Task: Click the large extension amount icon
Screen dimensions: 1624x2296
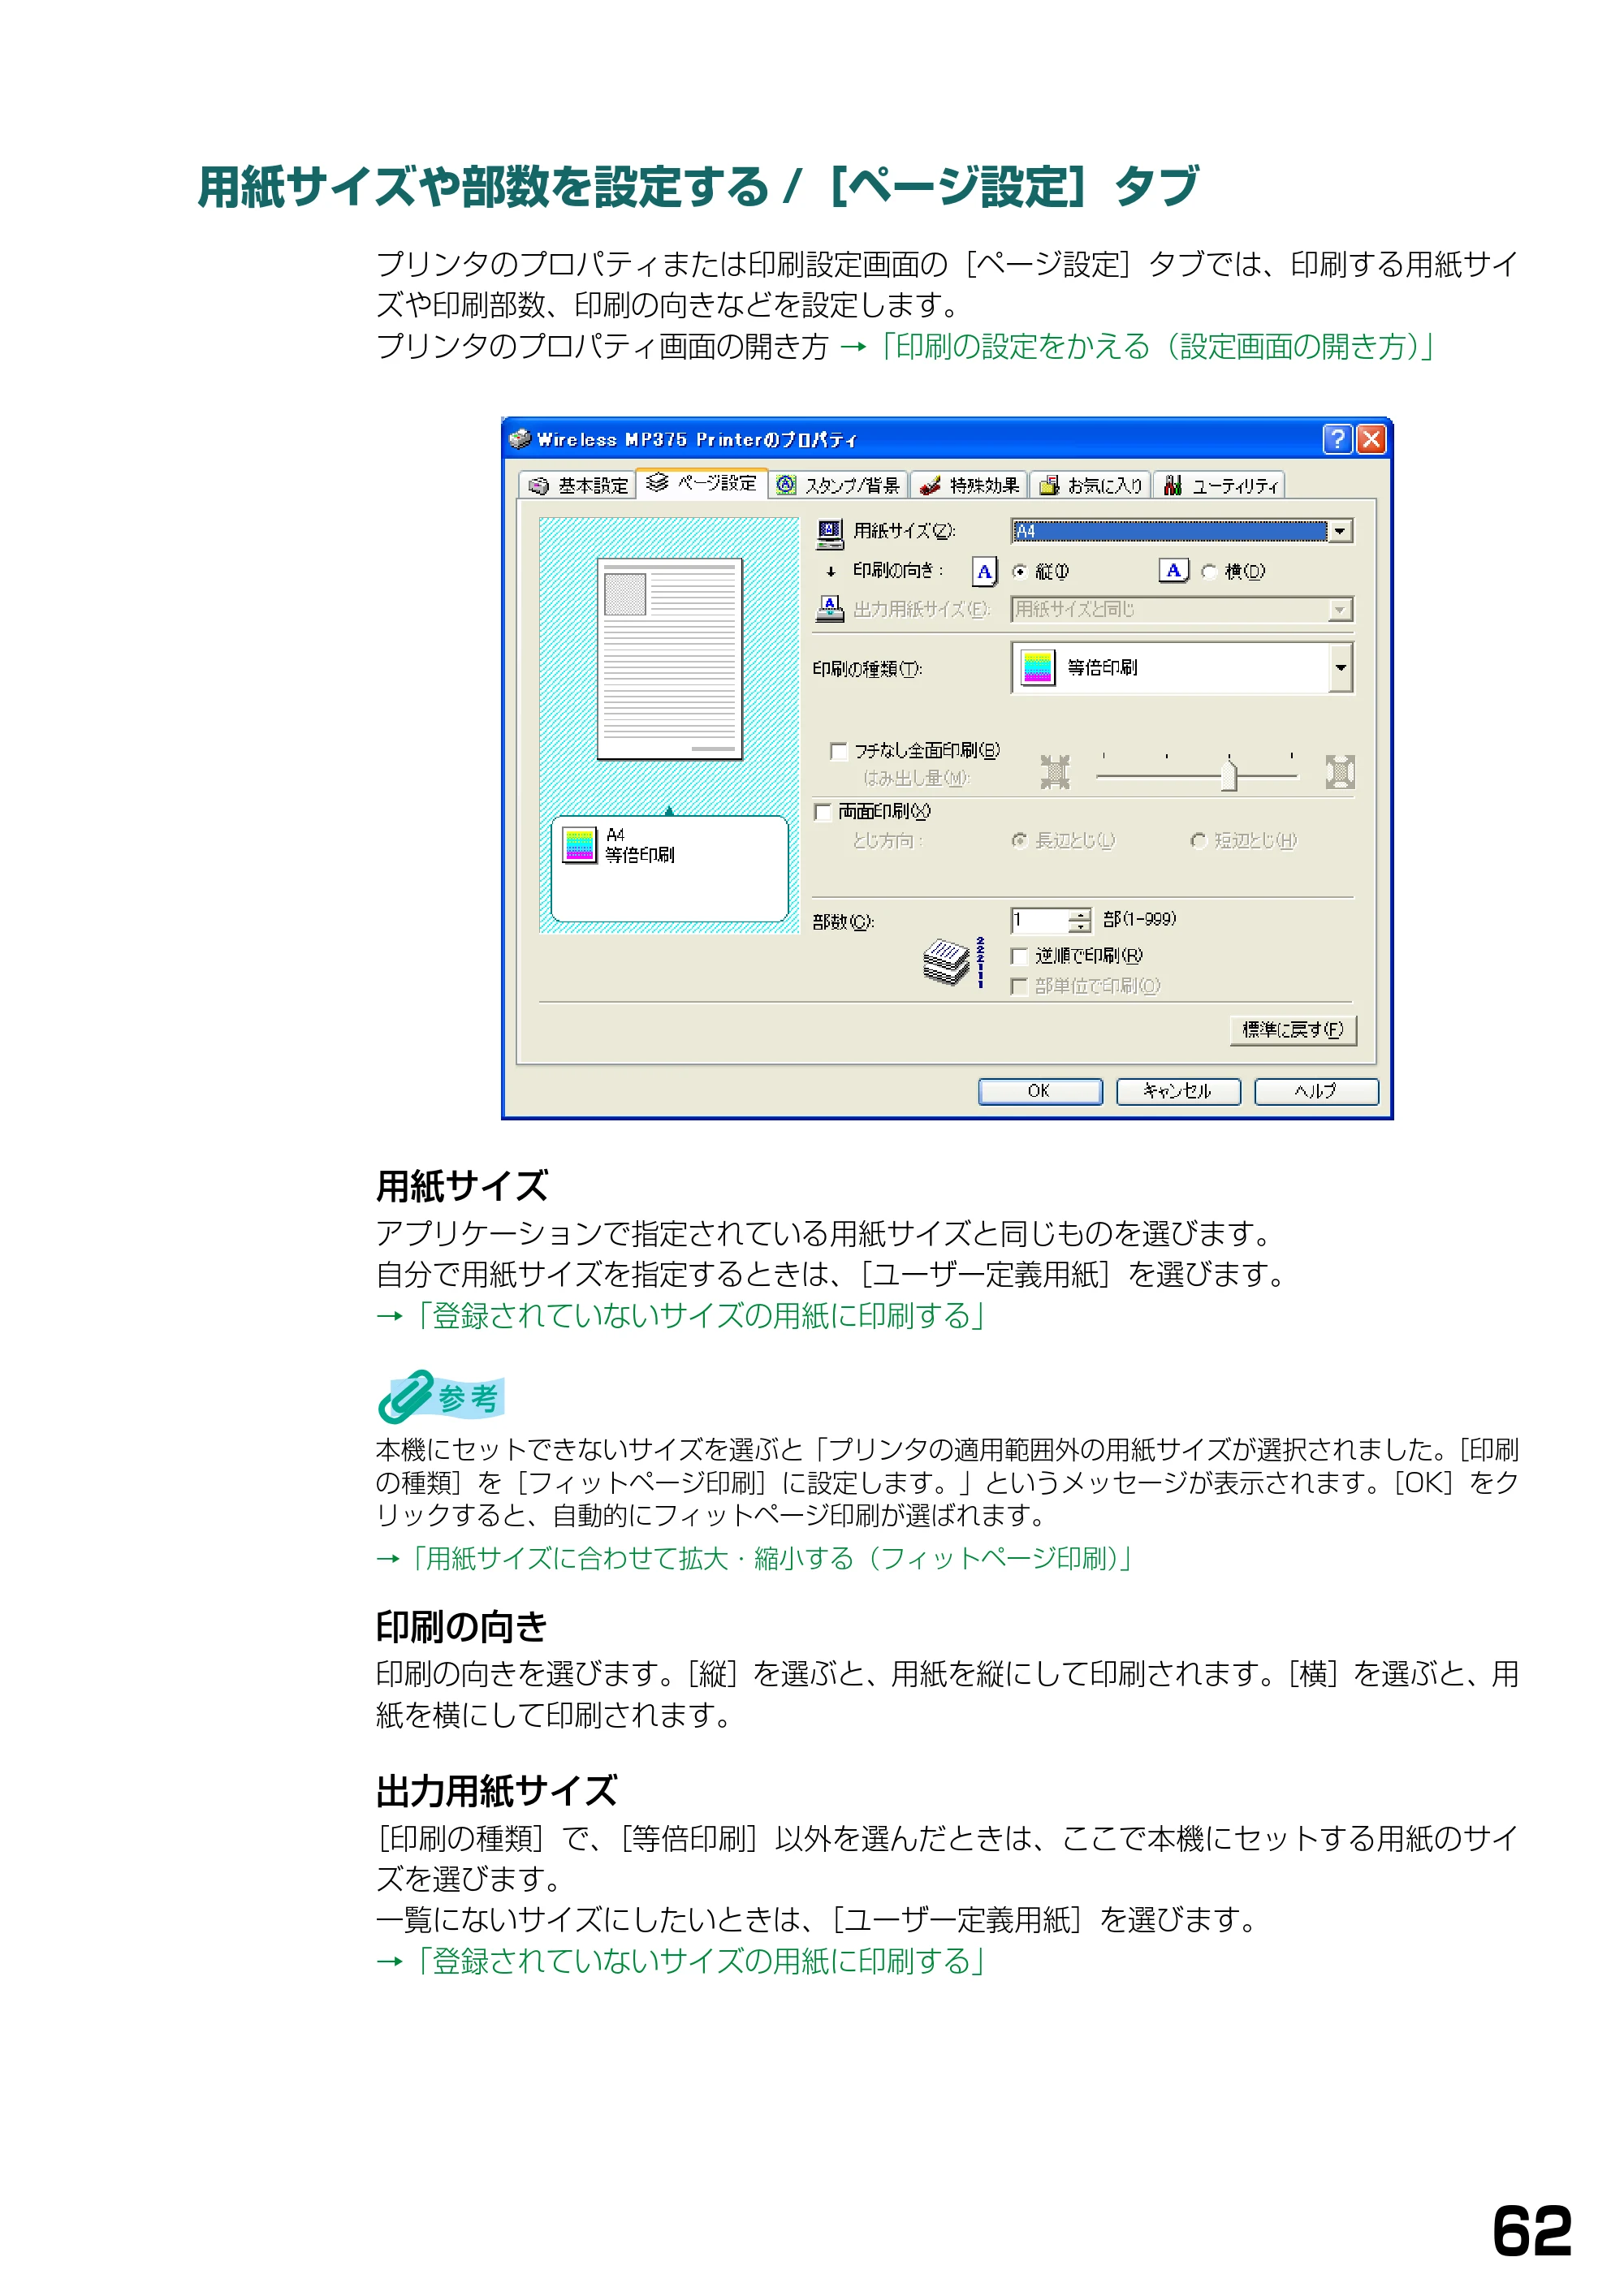Action: tap(1340, 772)
